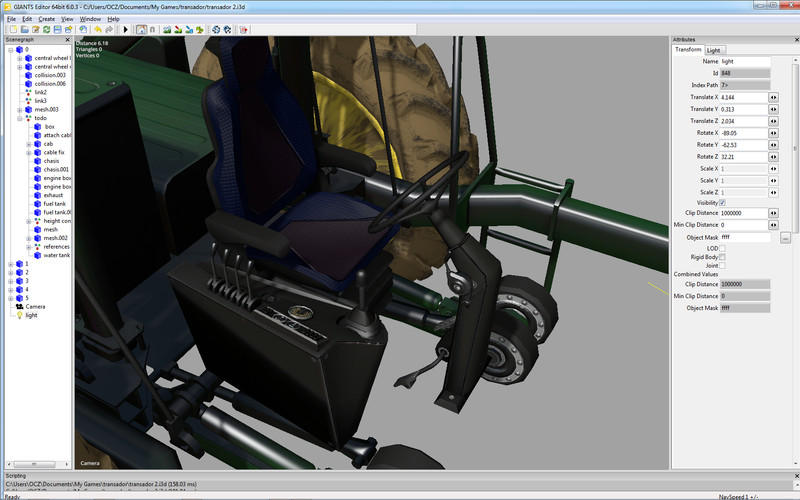Viewport: 800px width, 500px height.
Task: Click the Translate X stepper button
Action: (x=774, y=97)
